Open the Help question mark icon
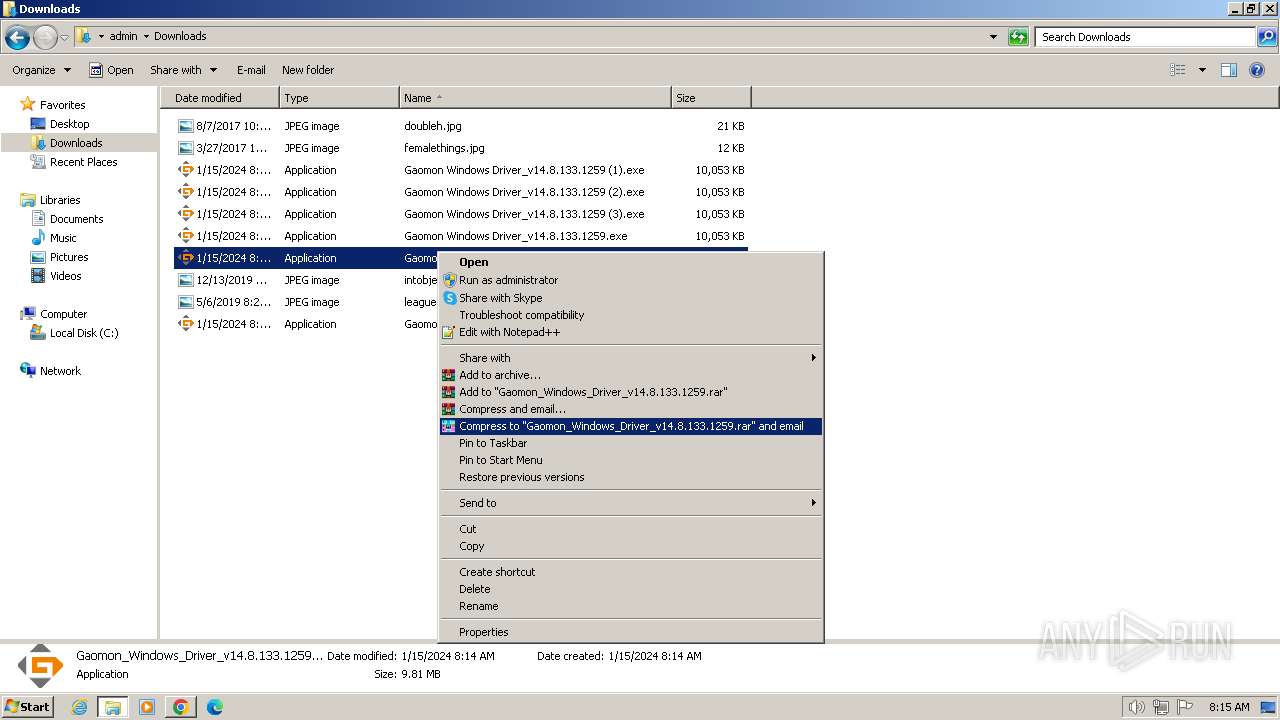The width and height of the screenshot is (1280, 720). 1258,70
